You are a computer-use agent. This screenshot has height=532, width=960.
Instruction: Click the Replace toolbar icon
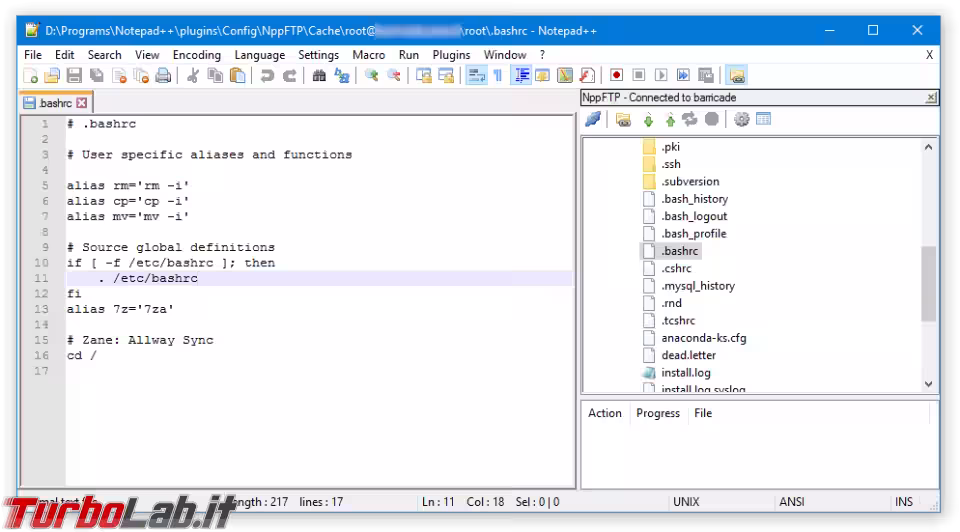click(x=342, y=75)
